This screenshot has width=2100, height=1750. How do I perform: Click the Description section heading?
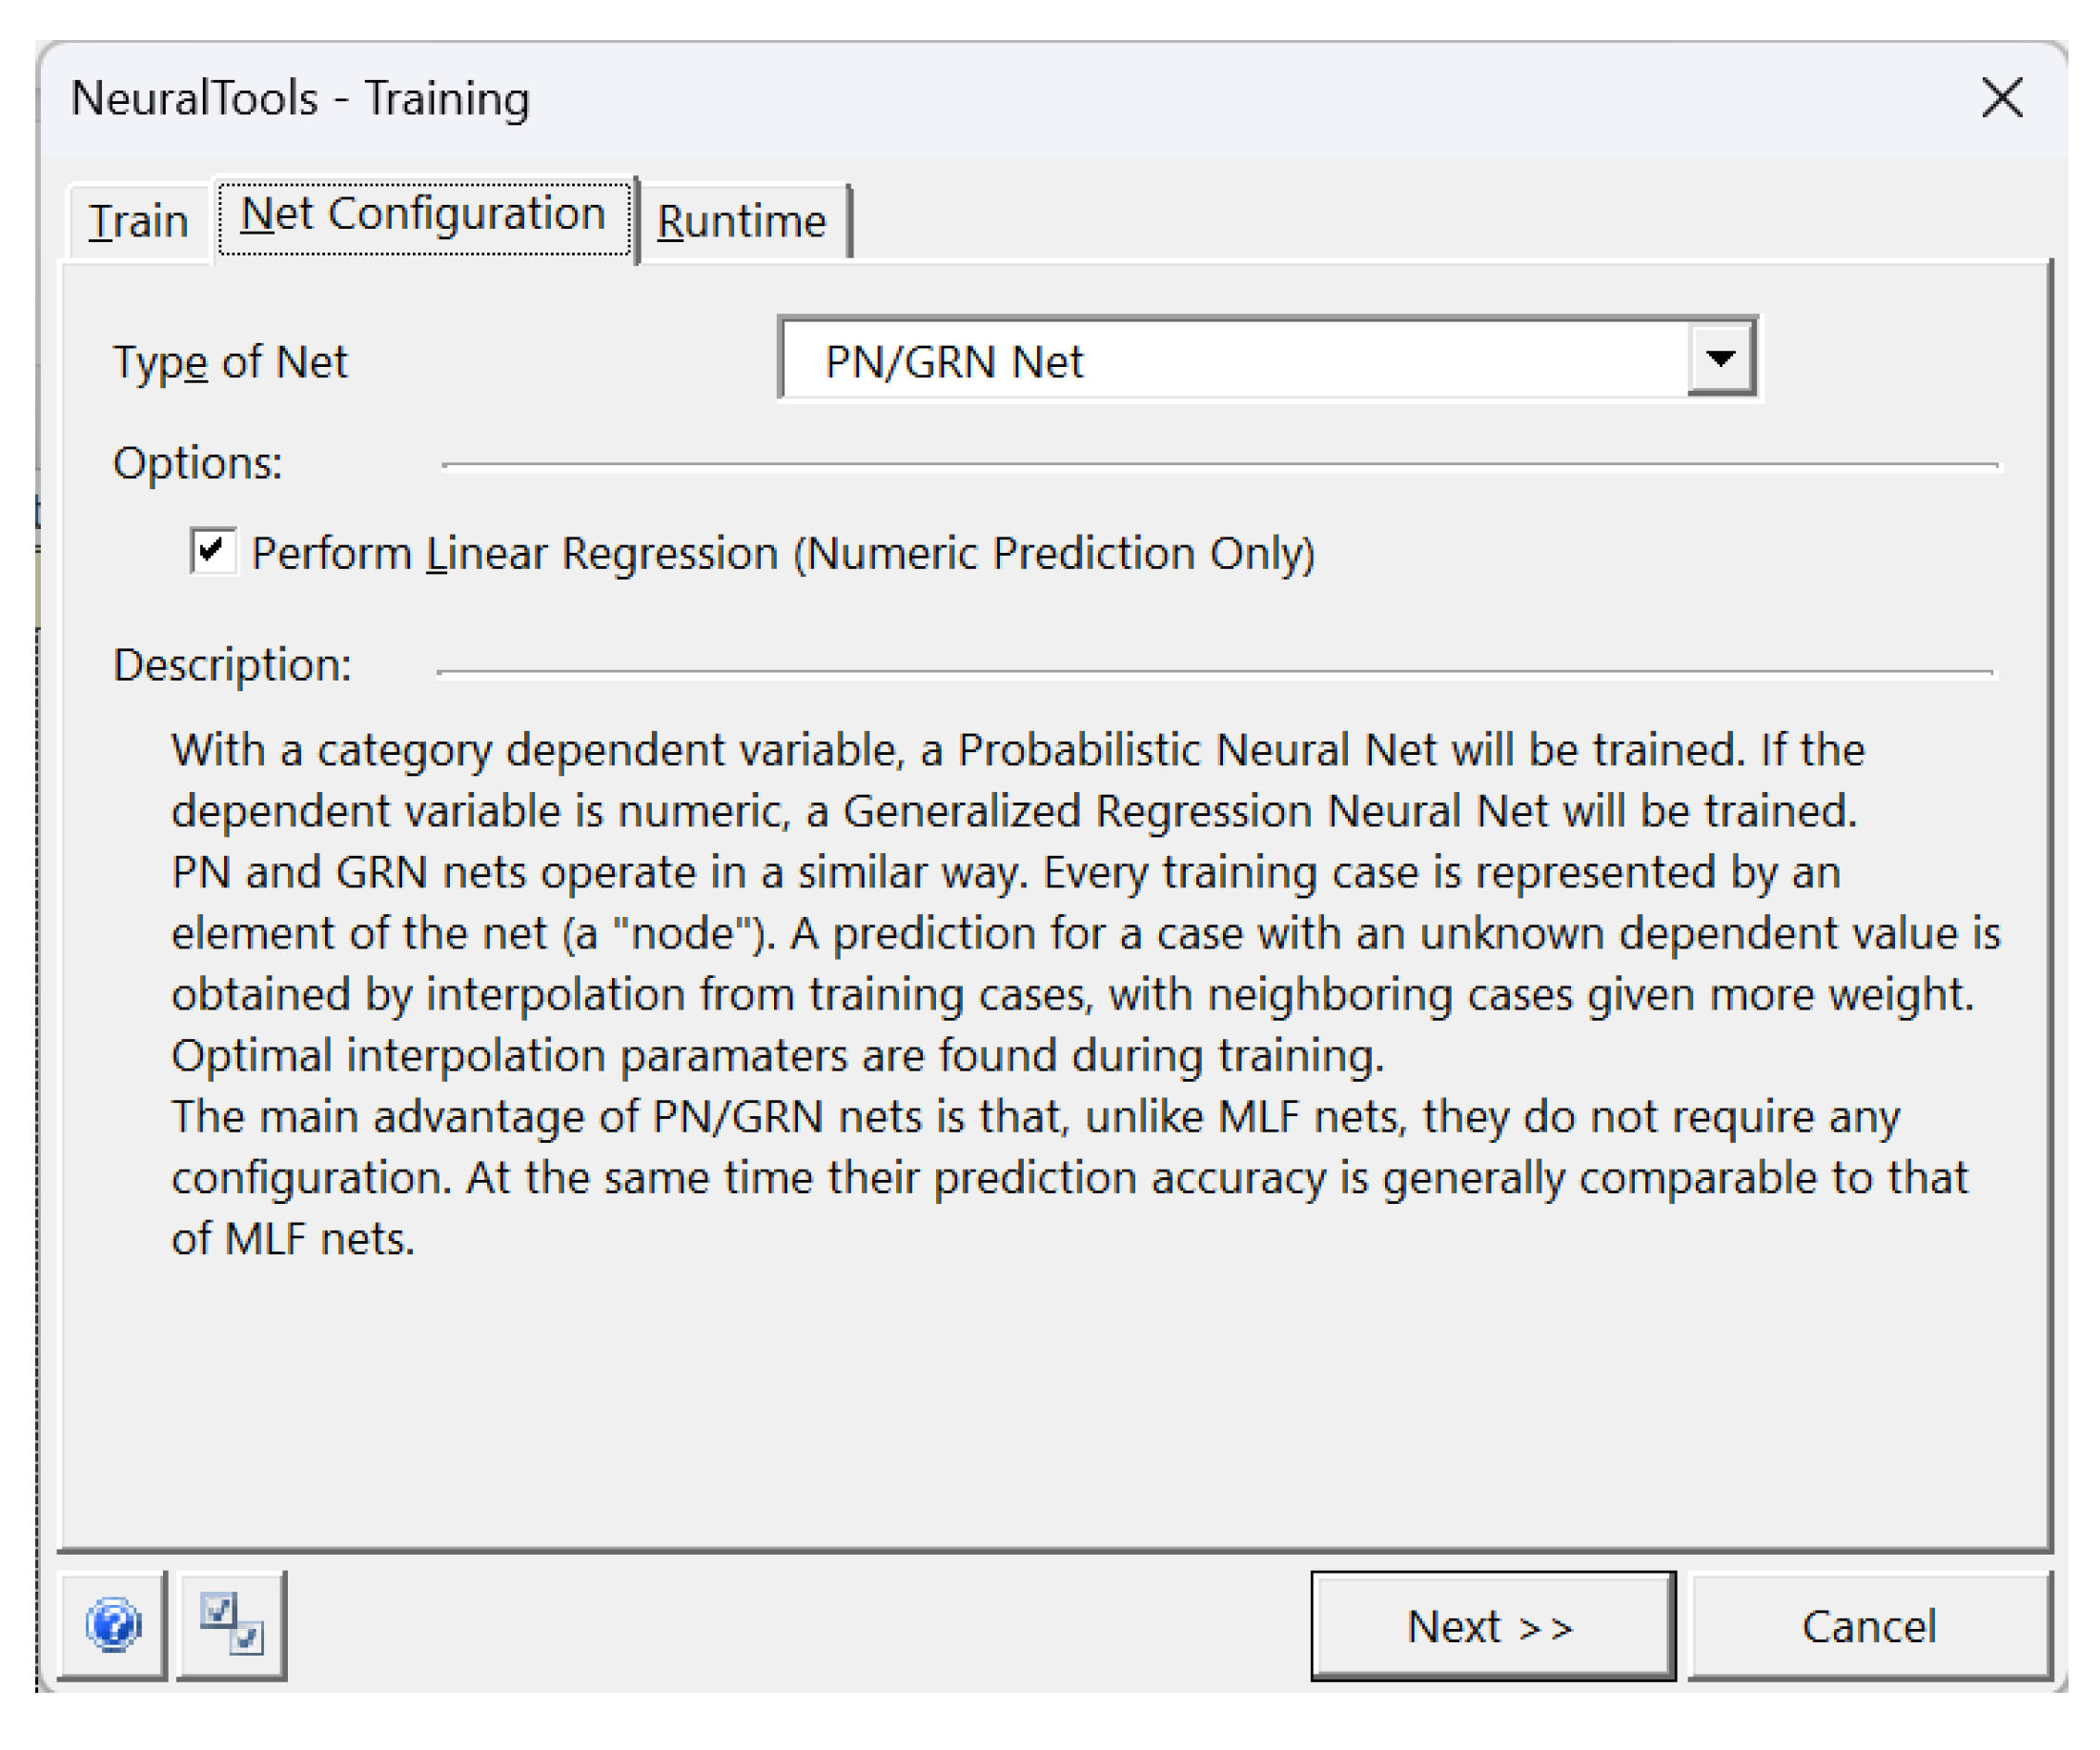(x=233, y=665)
